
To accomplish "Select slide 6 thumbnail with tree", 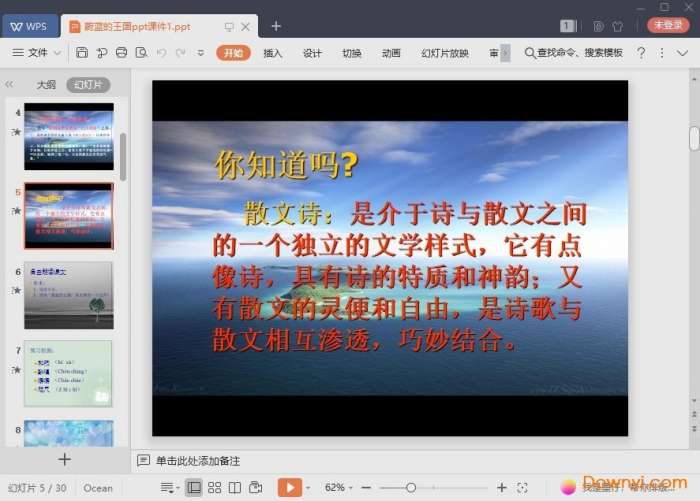I will click(69, 295).
